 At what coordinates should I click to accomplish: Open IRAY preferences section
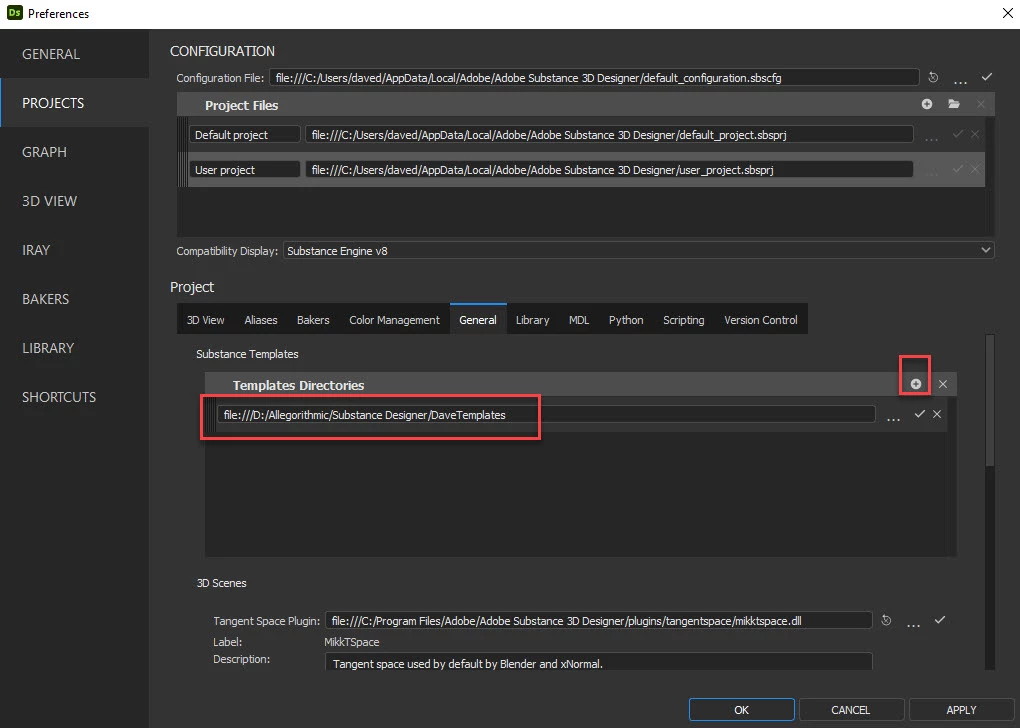[74, 250]
